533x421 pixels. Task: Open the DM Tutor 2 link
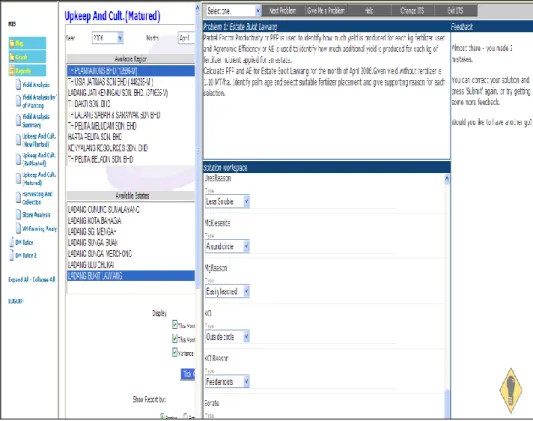[x=26, y=255]
